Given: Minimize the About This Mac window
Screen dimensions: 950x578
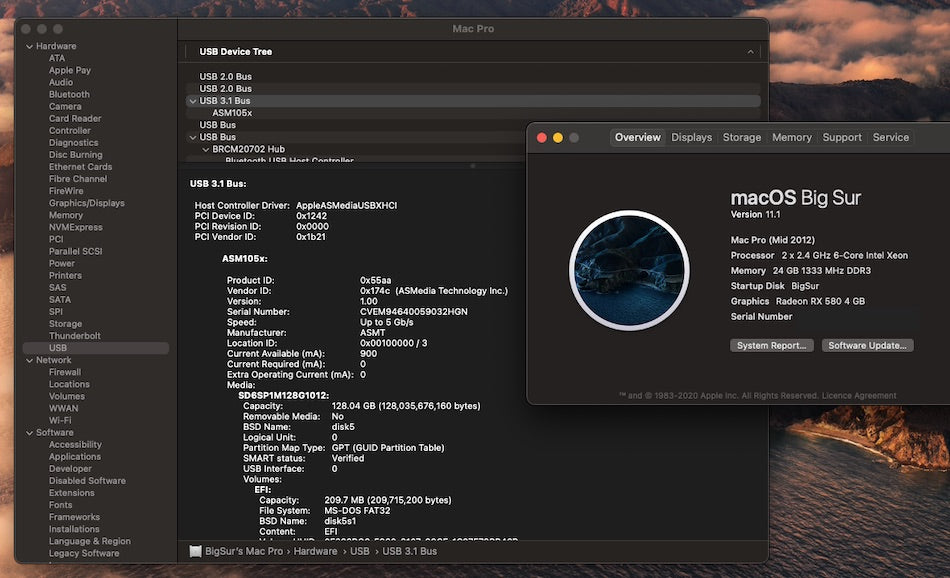Looking at the screenshot, I should pyautogui.click(x=558, y=138).
